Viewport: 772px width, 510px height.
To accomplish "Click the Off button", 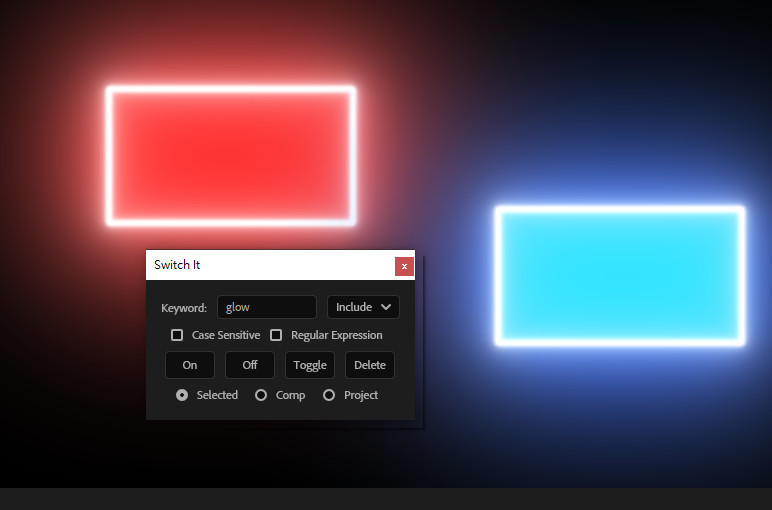I will click(x=250, y=365).
